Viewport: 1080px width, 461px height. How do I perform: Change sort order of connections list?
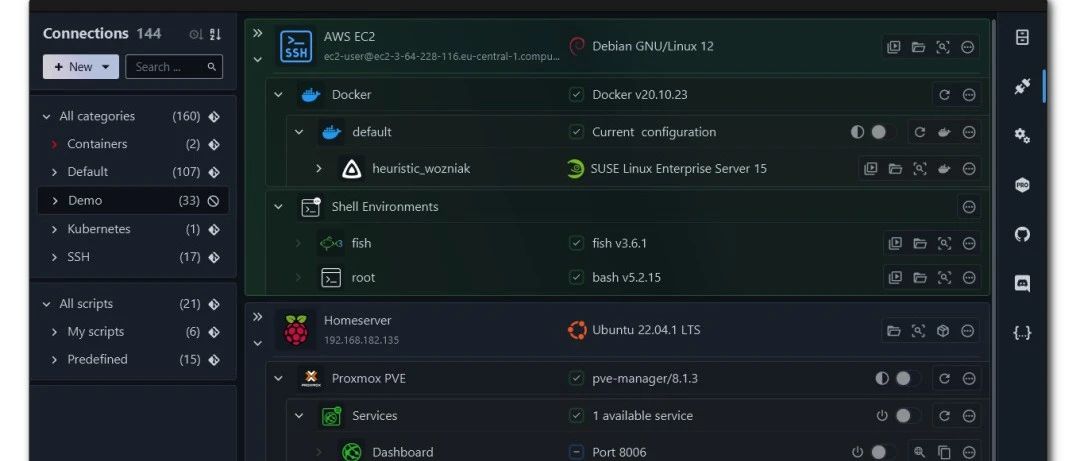pos(216,34)
